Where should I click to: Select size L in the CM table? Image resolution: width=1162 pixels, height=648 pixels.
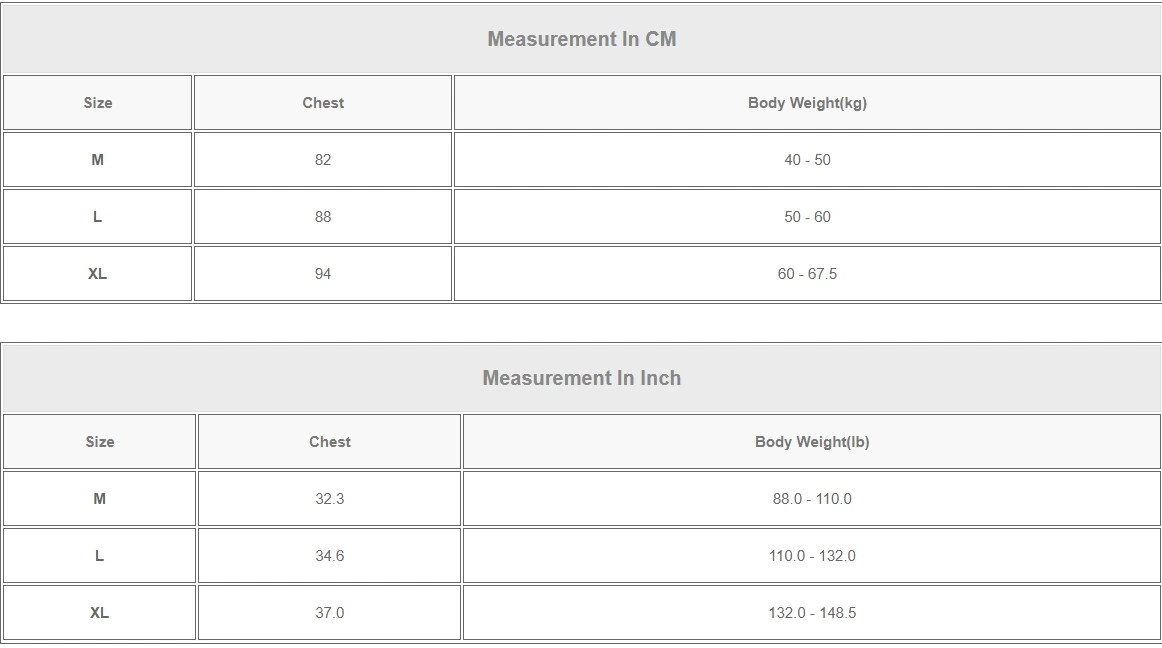tap(98, 217)
